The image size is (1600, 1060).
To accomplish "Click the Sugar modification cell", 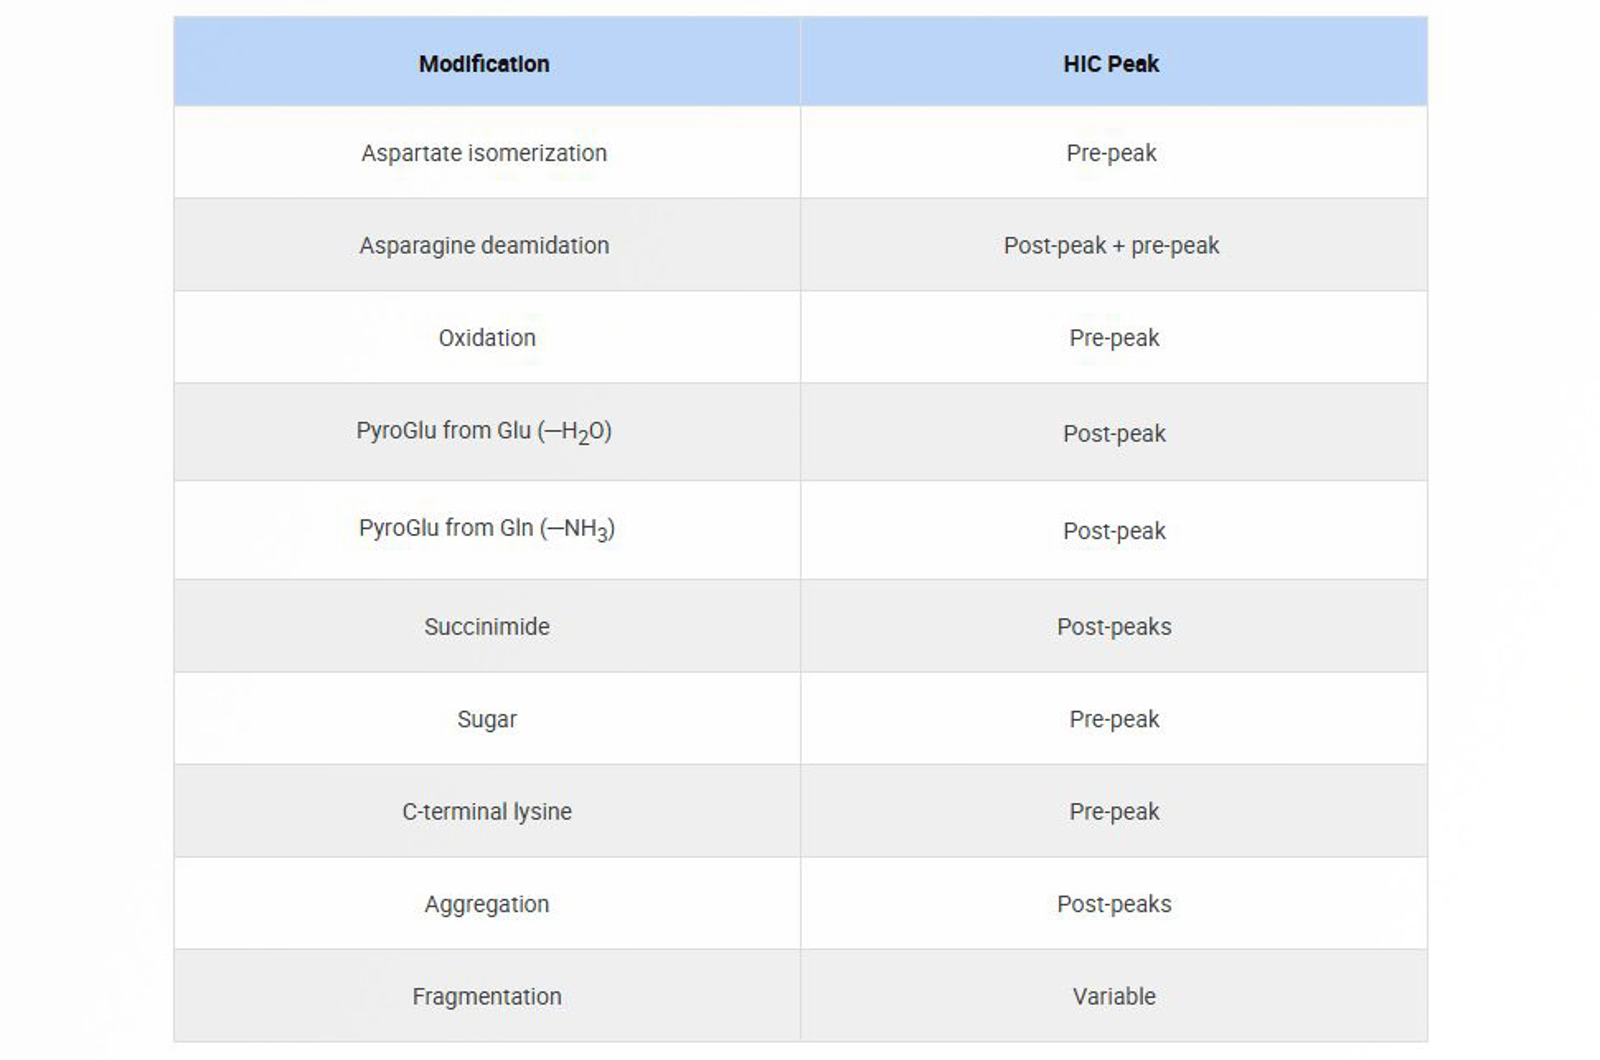I will 487,719.
